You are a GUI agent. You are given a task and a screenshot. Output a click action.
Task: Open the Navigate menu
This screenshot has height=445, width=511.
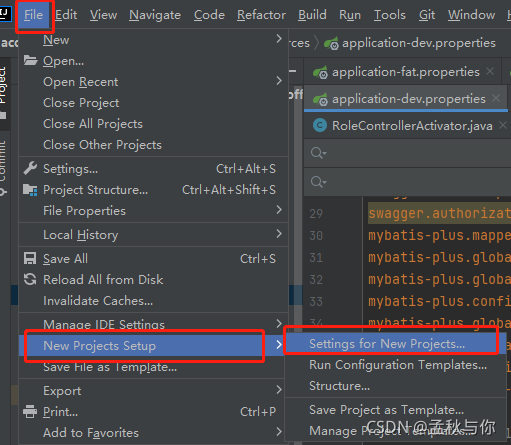point(155,15)
